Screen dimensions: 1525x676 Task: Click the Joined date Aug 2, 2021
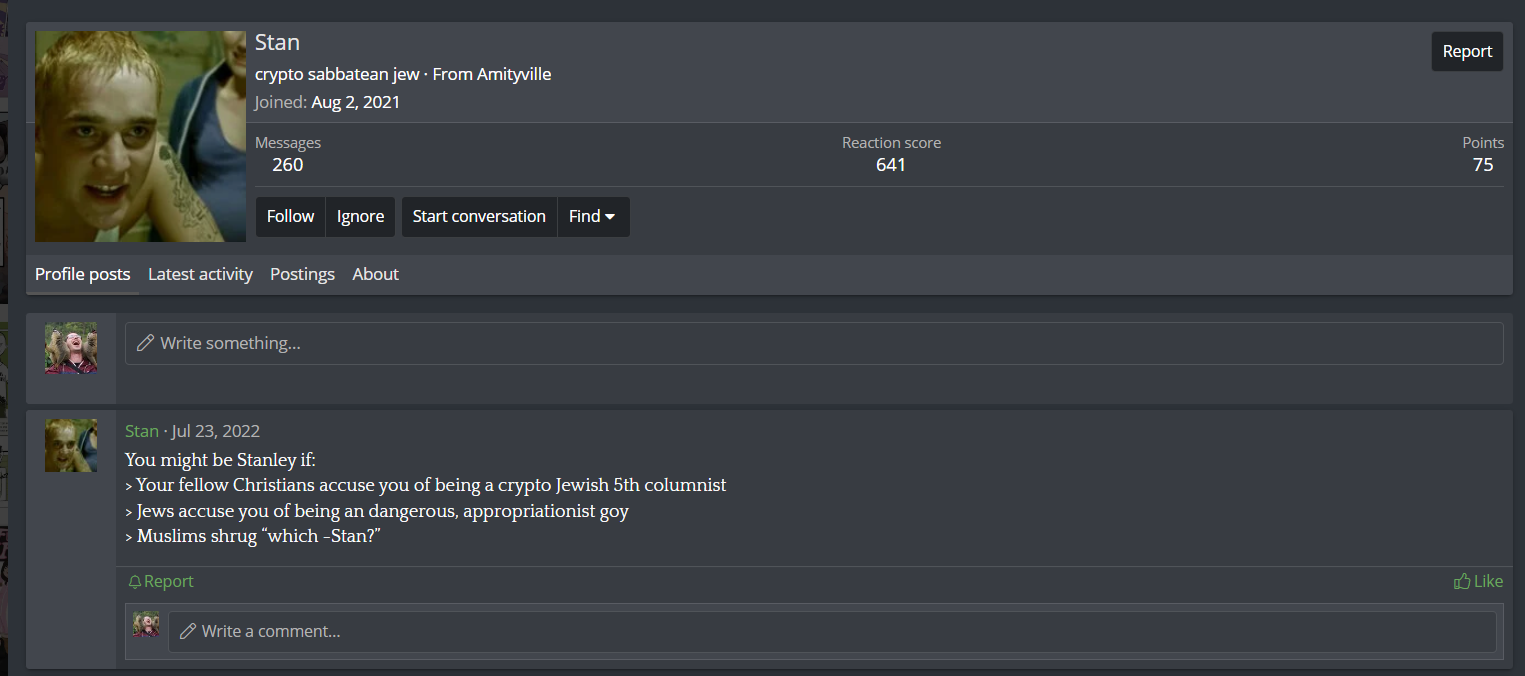coord(356,102)
